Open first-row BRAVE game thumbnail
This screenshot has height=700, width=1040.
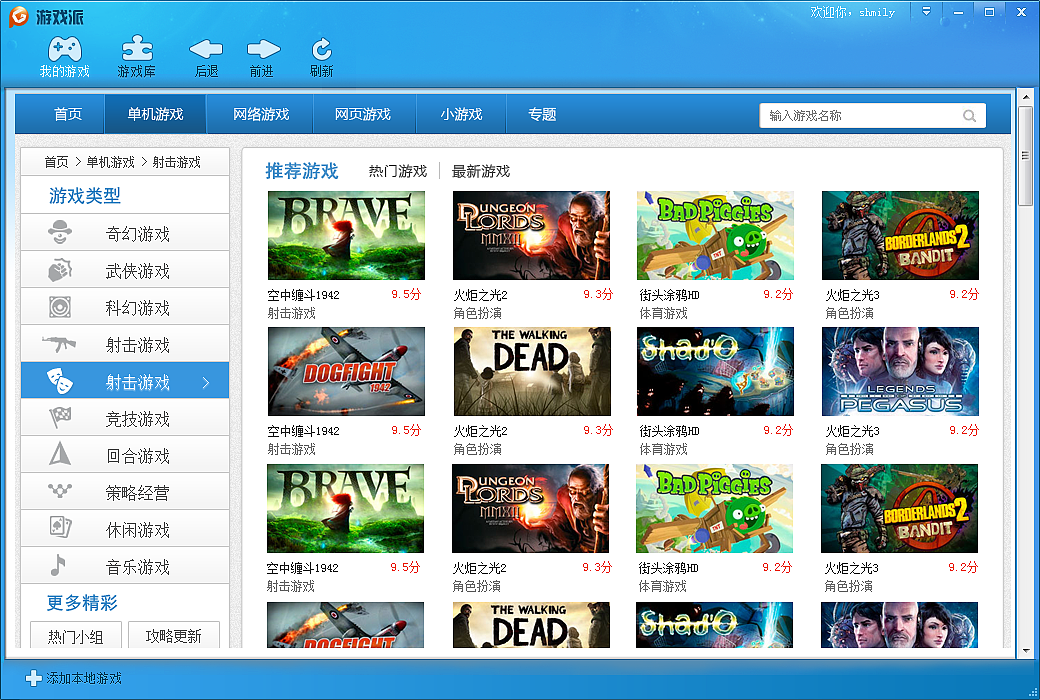346,236
